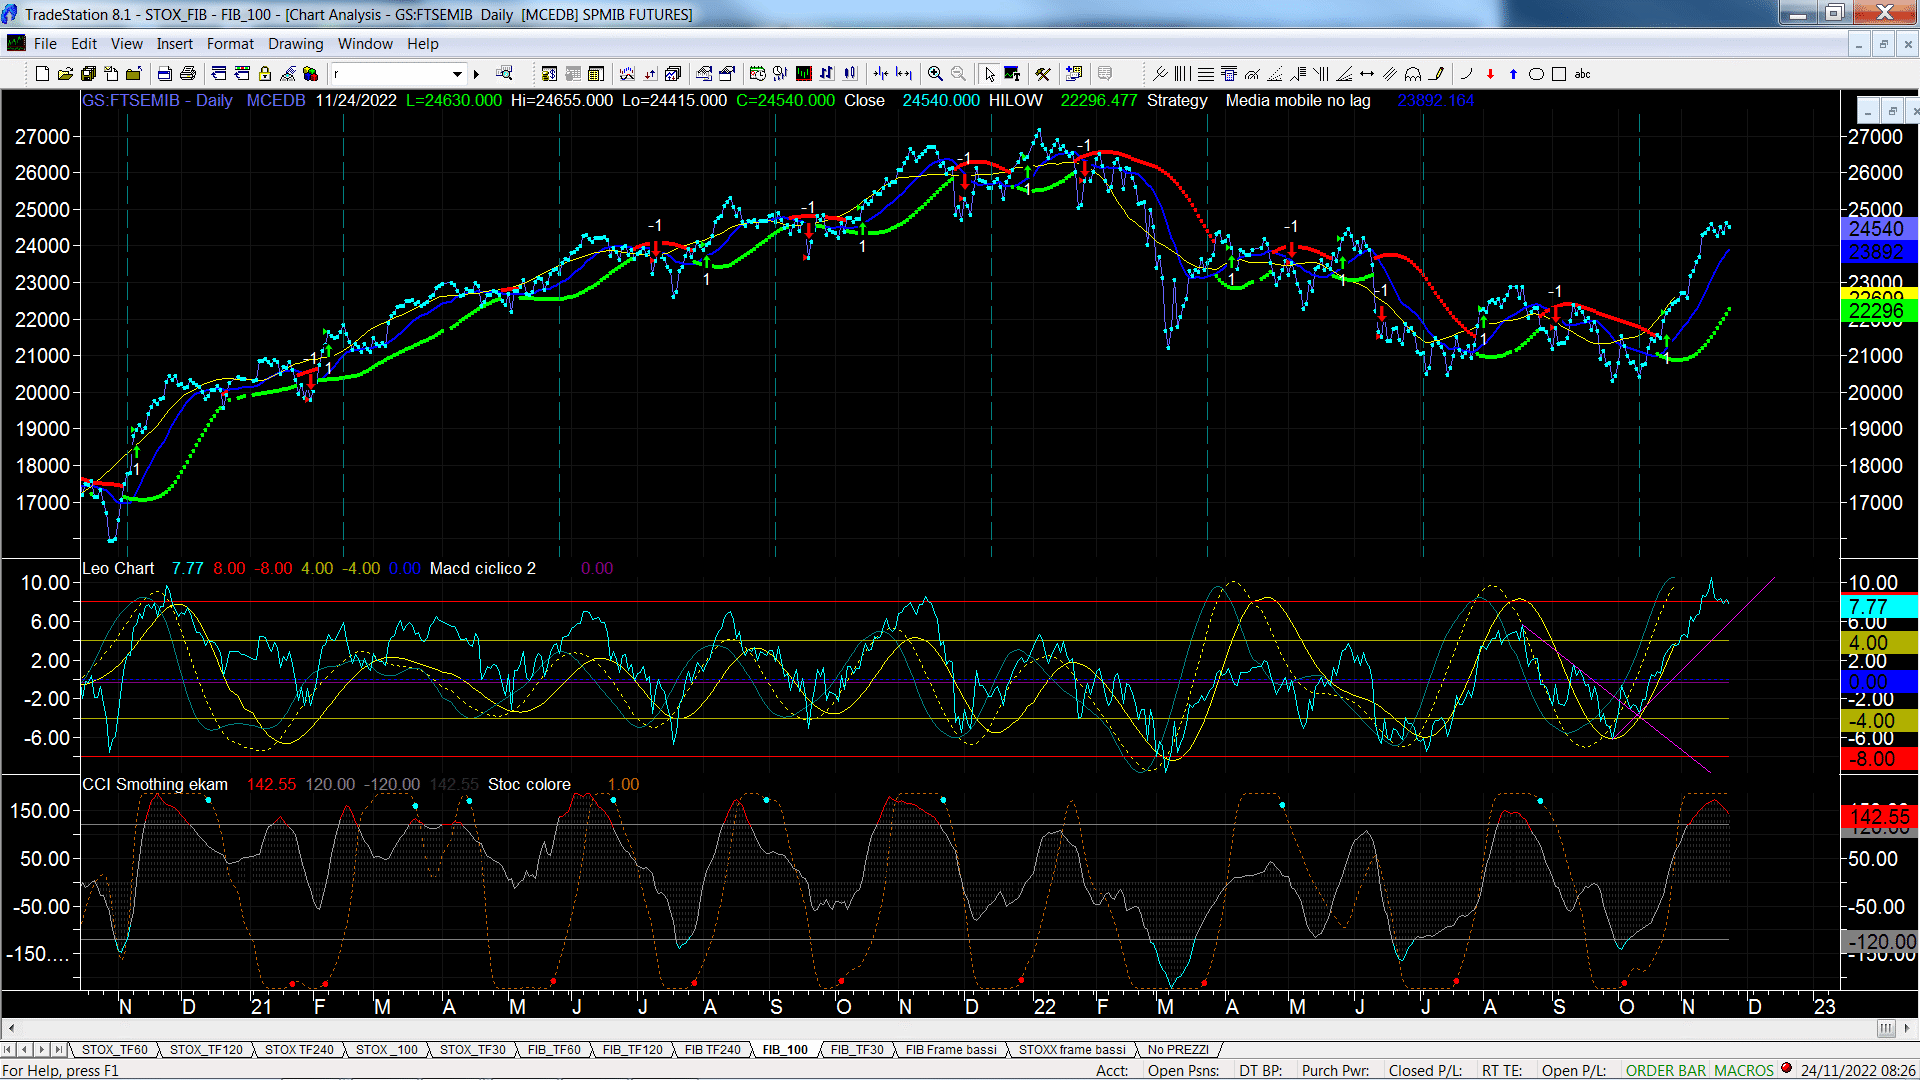Viewport: 1920px width, 1080px height.
Task: Open the Format menu
Action: coord(230,44)
